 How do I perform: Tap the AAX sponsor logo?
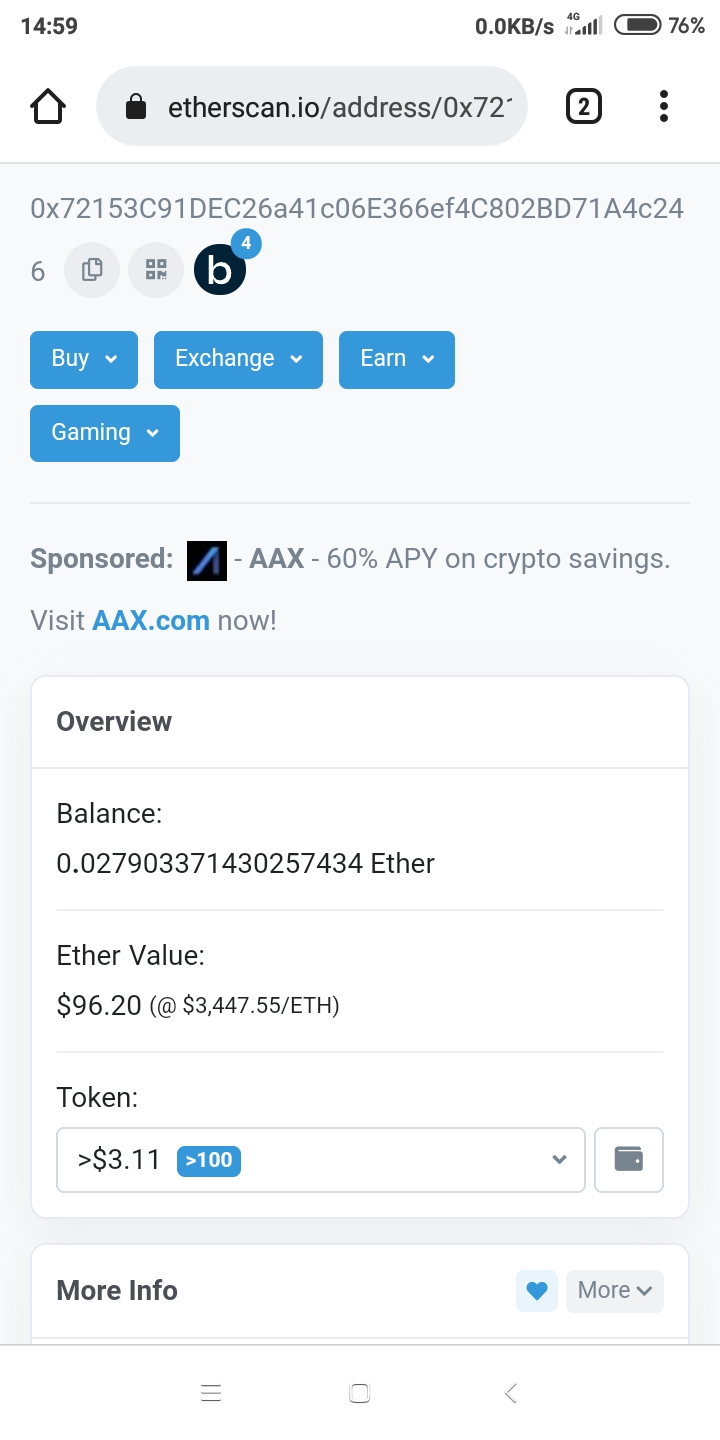(x=207, y=560)
